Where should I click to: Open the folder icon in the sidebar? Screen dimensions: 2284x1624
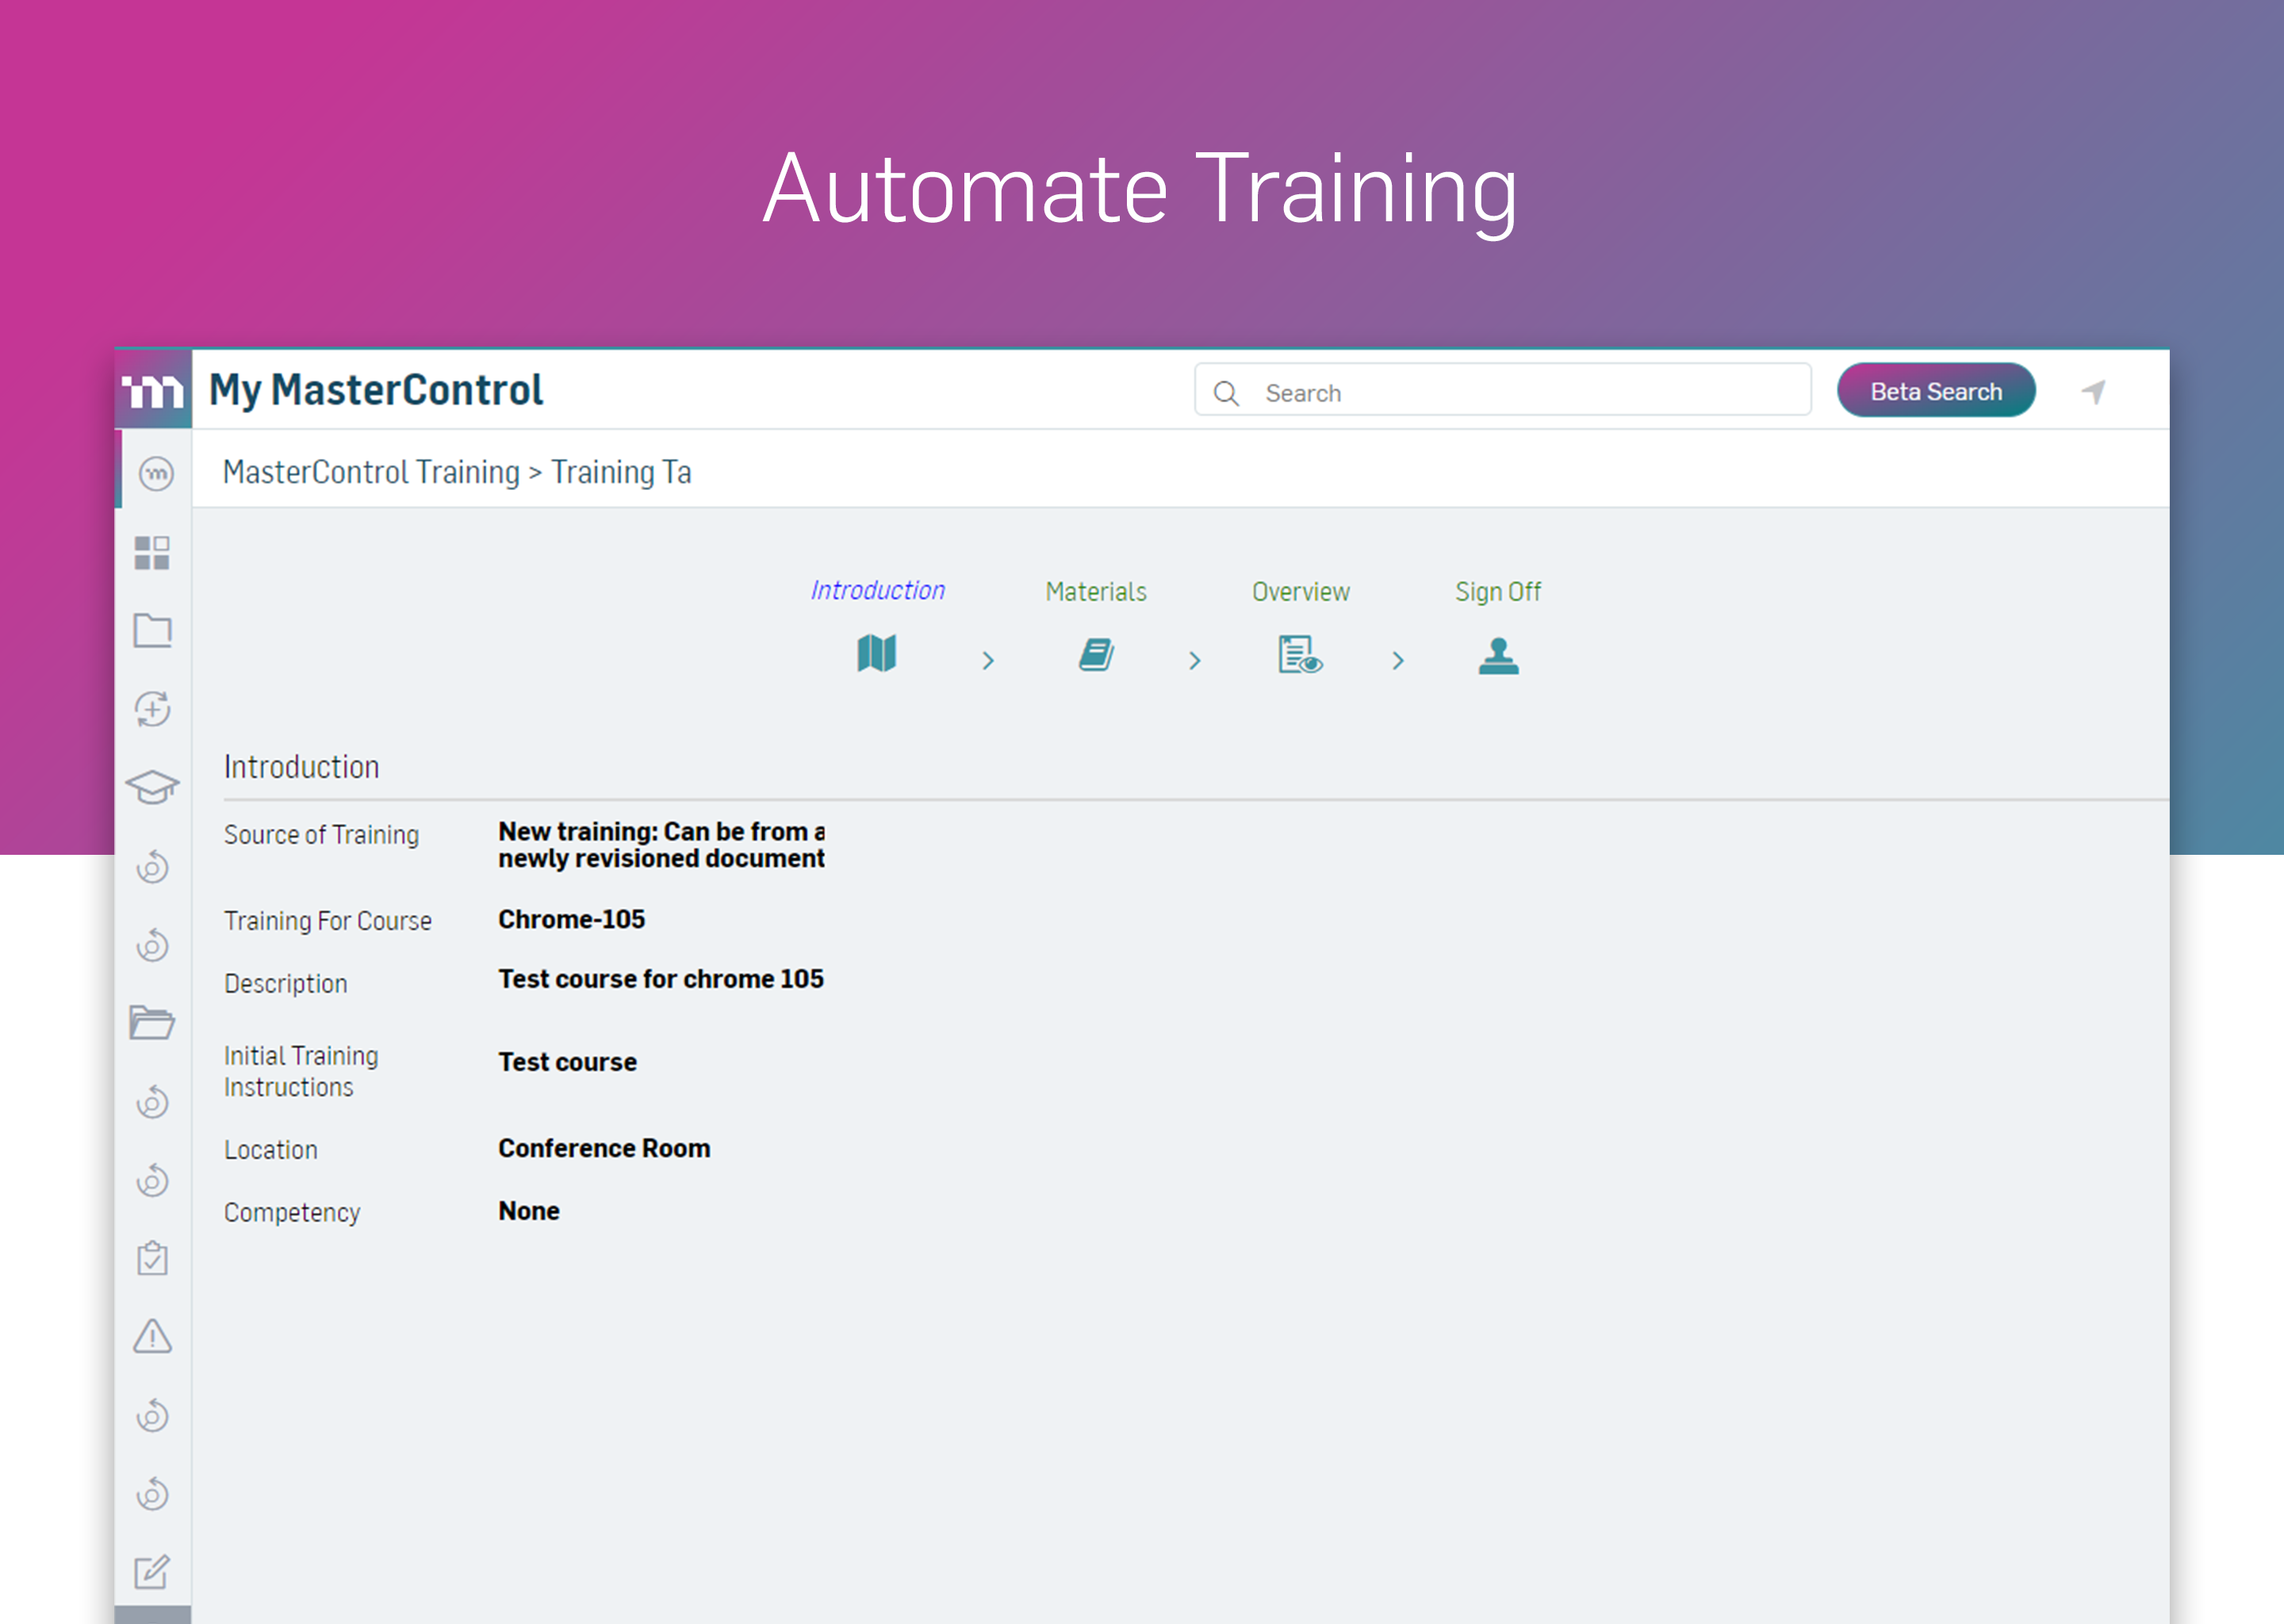[x=153, y=630]
